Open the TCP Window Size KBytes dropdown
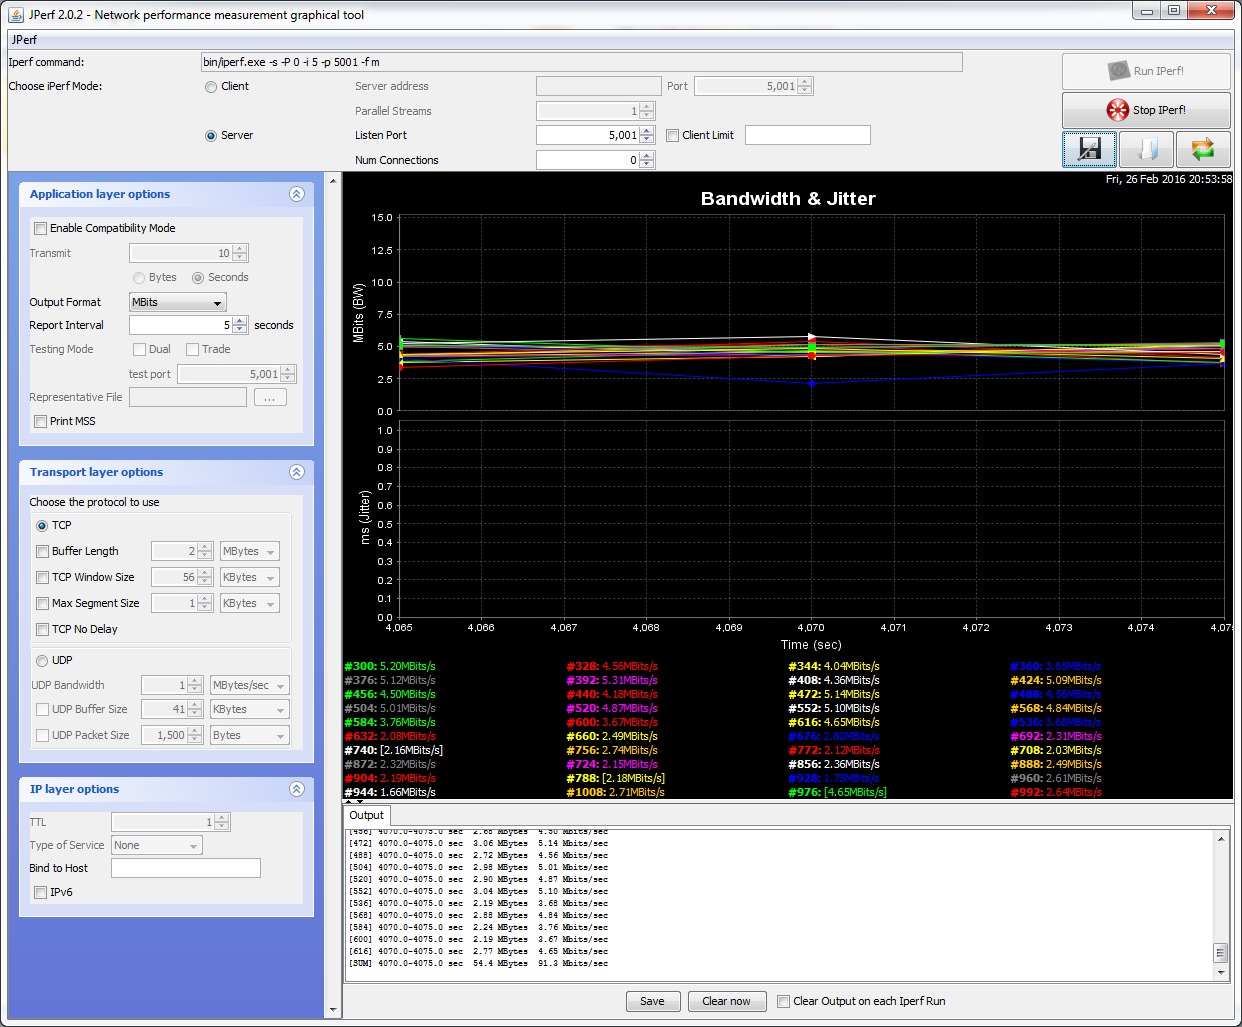Screen dimensions: 1242x1027 [x=249, y=578]
